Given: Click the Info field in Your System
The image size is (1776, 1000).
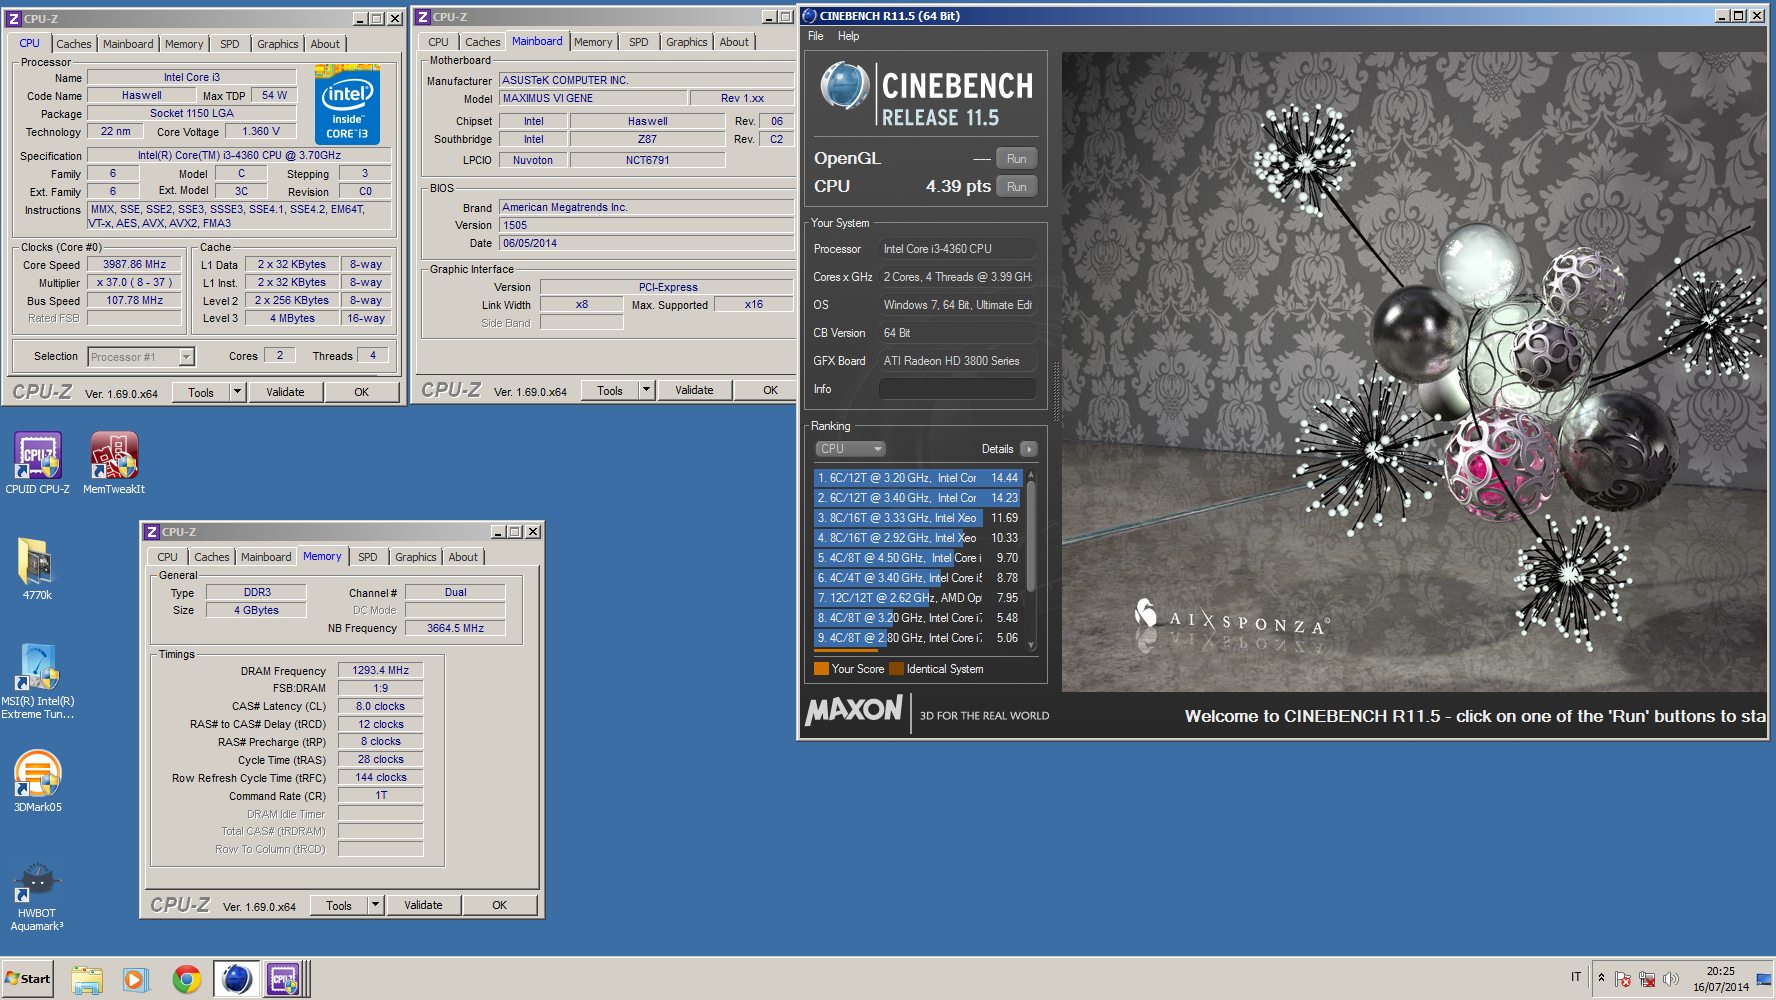Looking at the screenshot, I should click(x=957, y=389).
